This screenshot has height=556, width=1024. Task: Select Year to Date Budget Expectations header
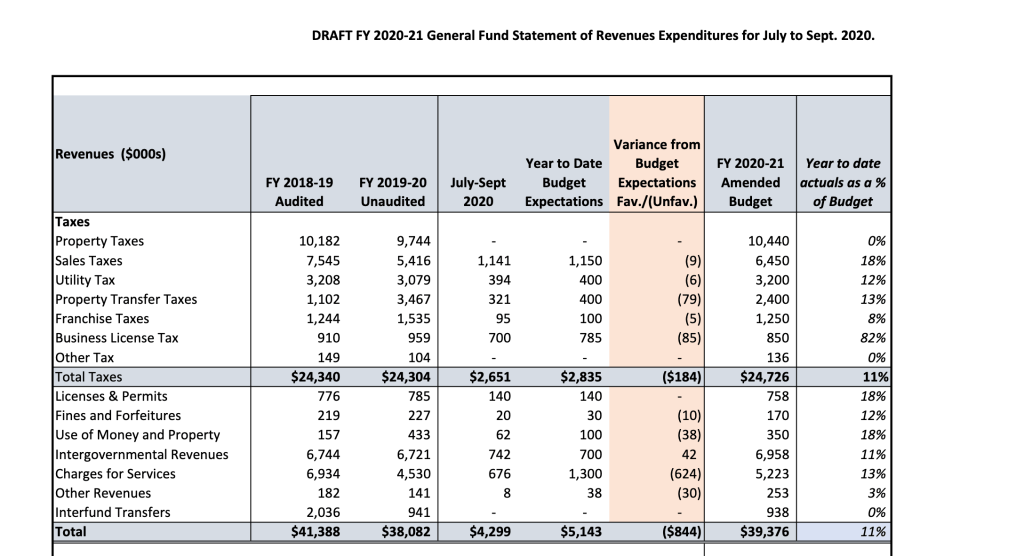(x=563, y=182)
